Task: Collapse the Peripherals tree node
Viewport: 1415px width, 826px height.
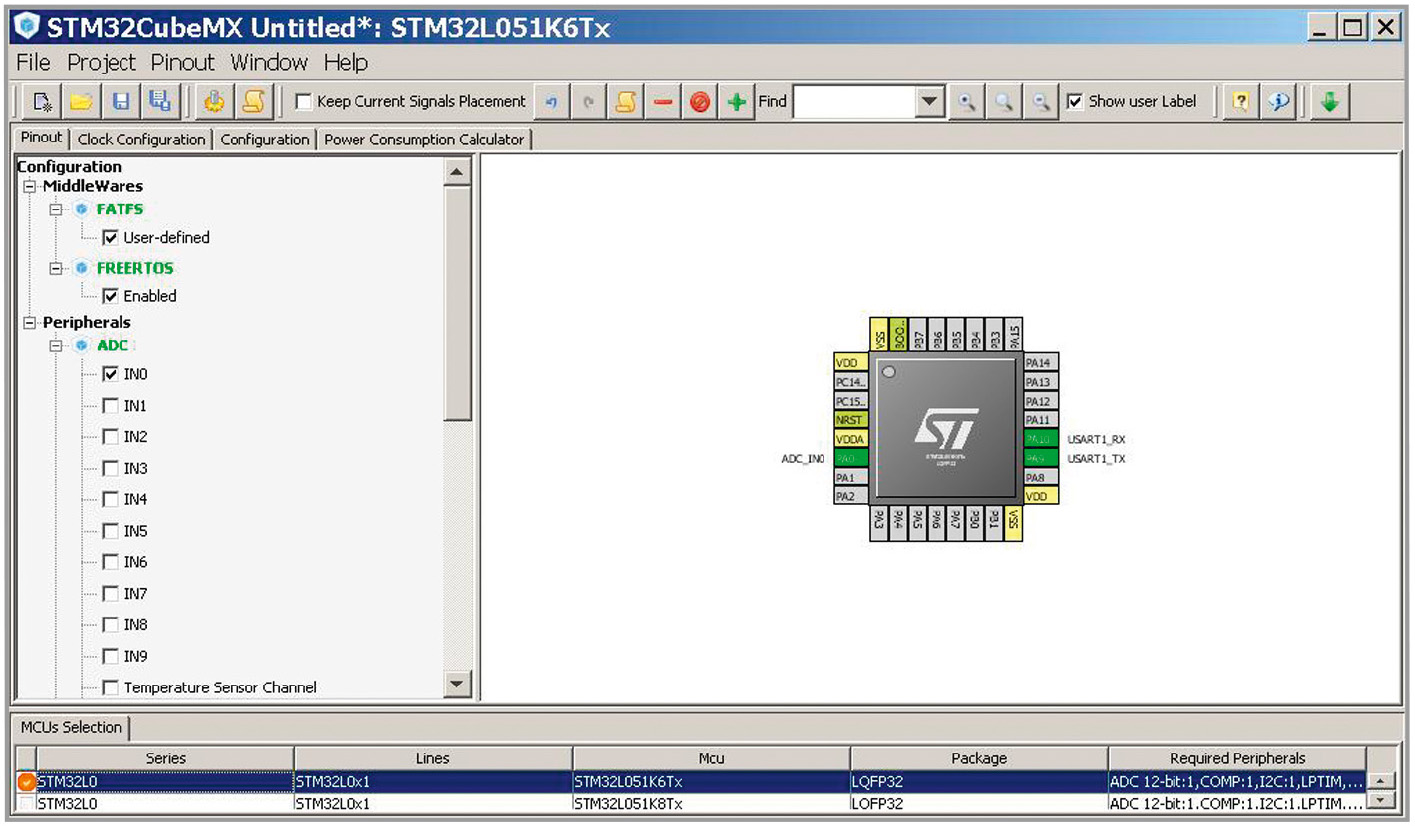Action: click(x=30, y=322)
